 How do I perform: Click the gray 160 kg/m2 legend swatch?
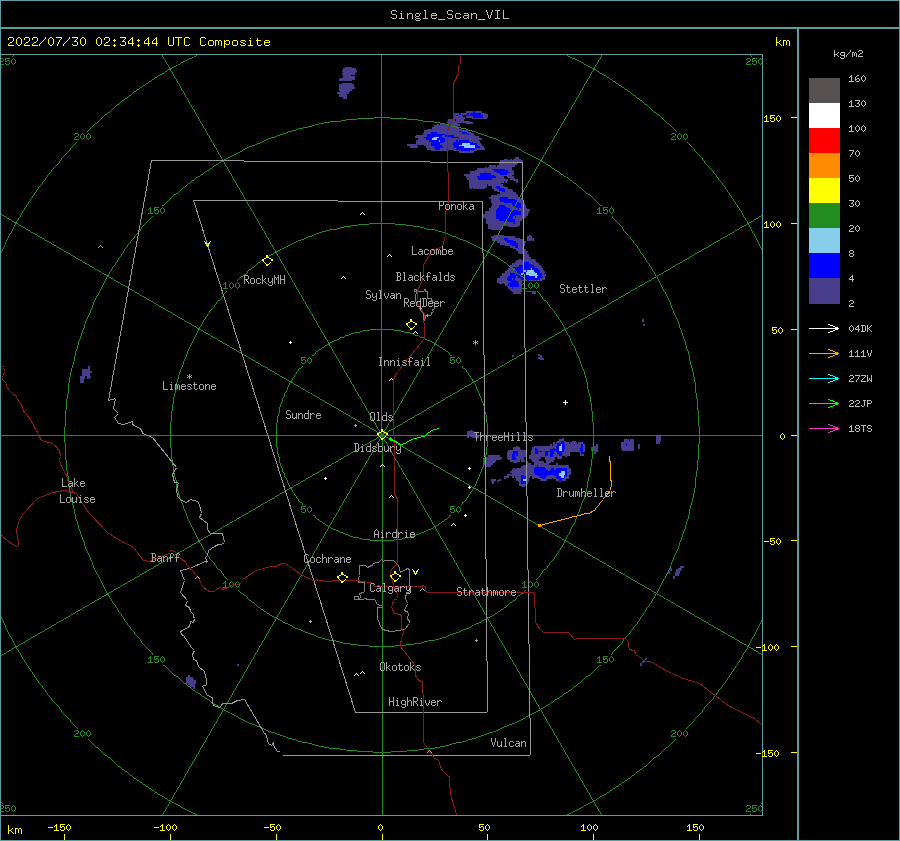pyautogui.click(x=824, y=91)
